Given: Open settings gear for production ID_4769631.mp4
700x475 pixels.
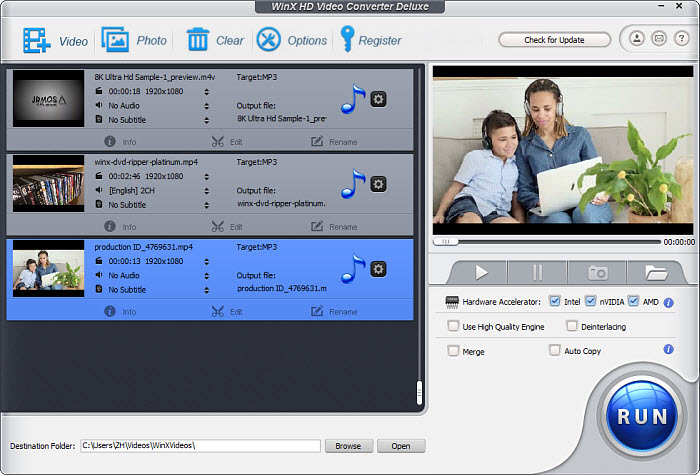Looking at the screenshot, I should tap(378, 269).
